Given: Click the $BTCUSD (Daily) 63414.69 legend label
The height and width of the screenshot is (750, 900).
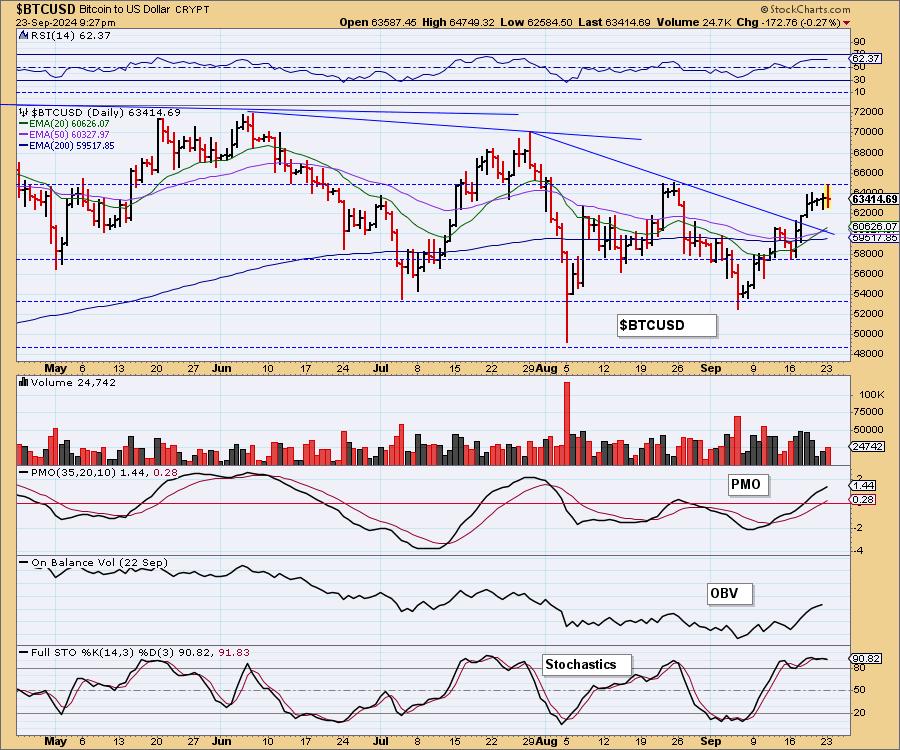Looking at the screenshot, I should tap(106, 112).
